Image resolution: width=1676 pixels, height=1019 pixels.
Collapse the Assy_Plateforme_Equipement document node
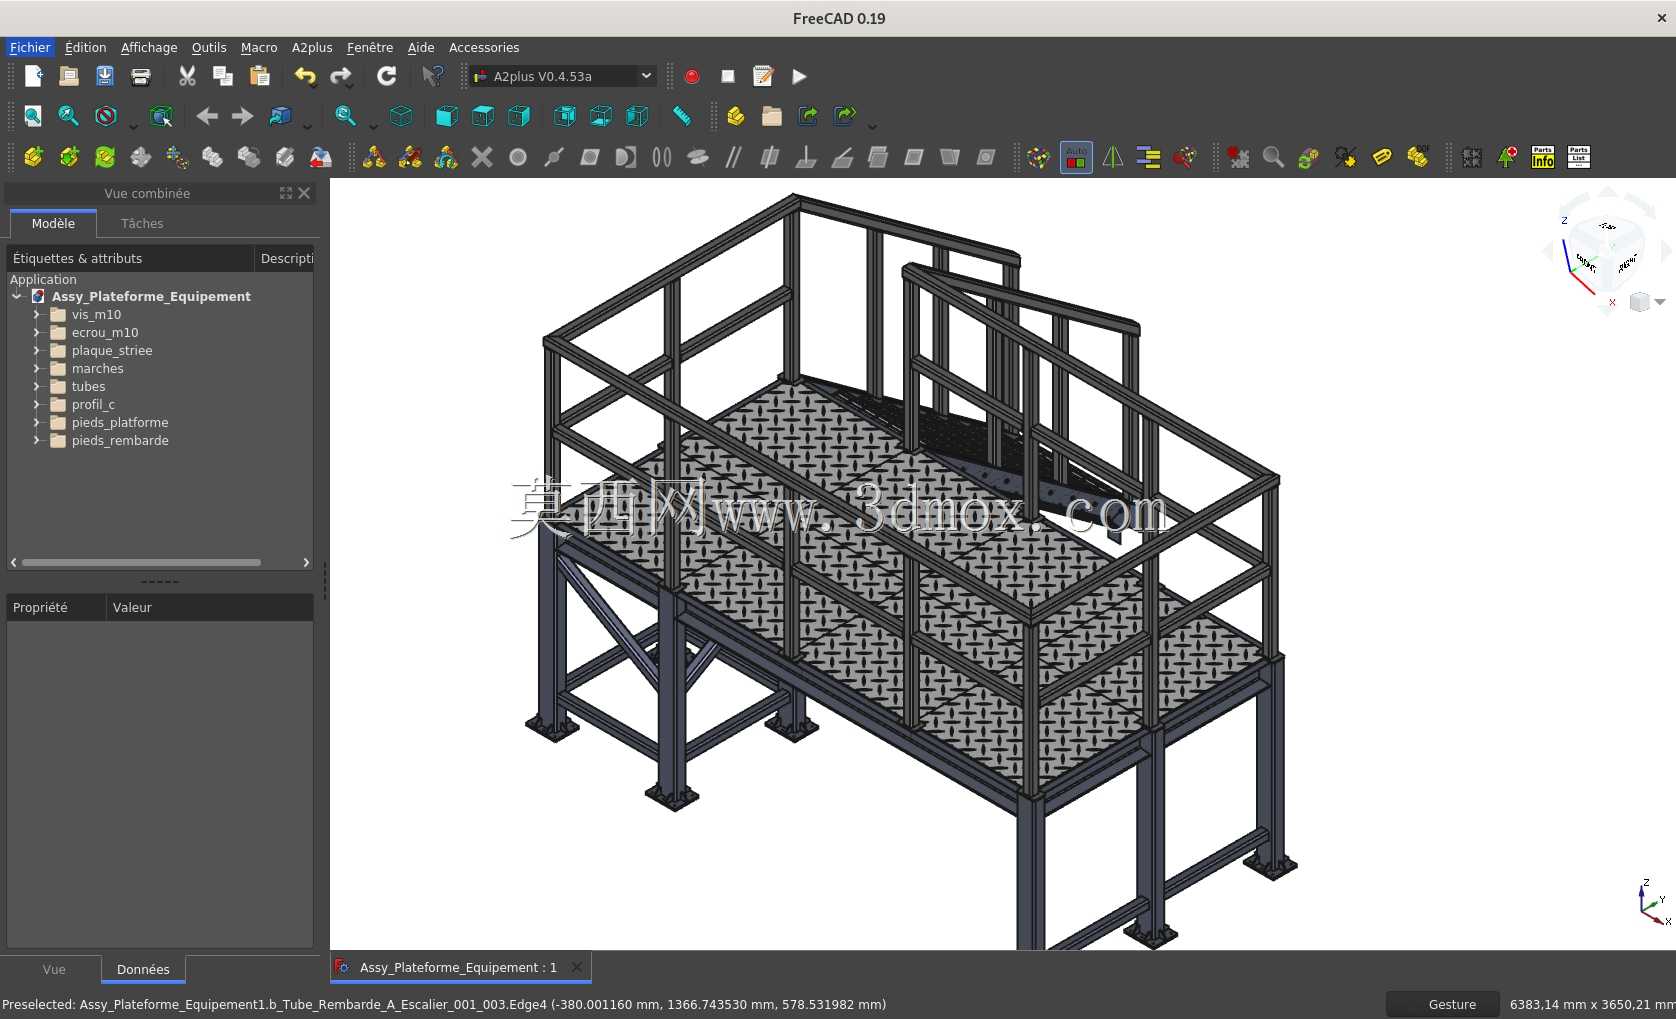tap(17, 296)
